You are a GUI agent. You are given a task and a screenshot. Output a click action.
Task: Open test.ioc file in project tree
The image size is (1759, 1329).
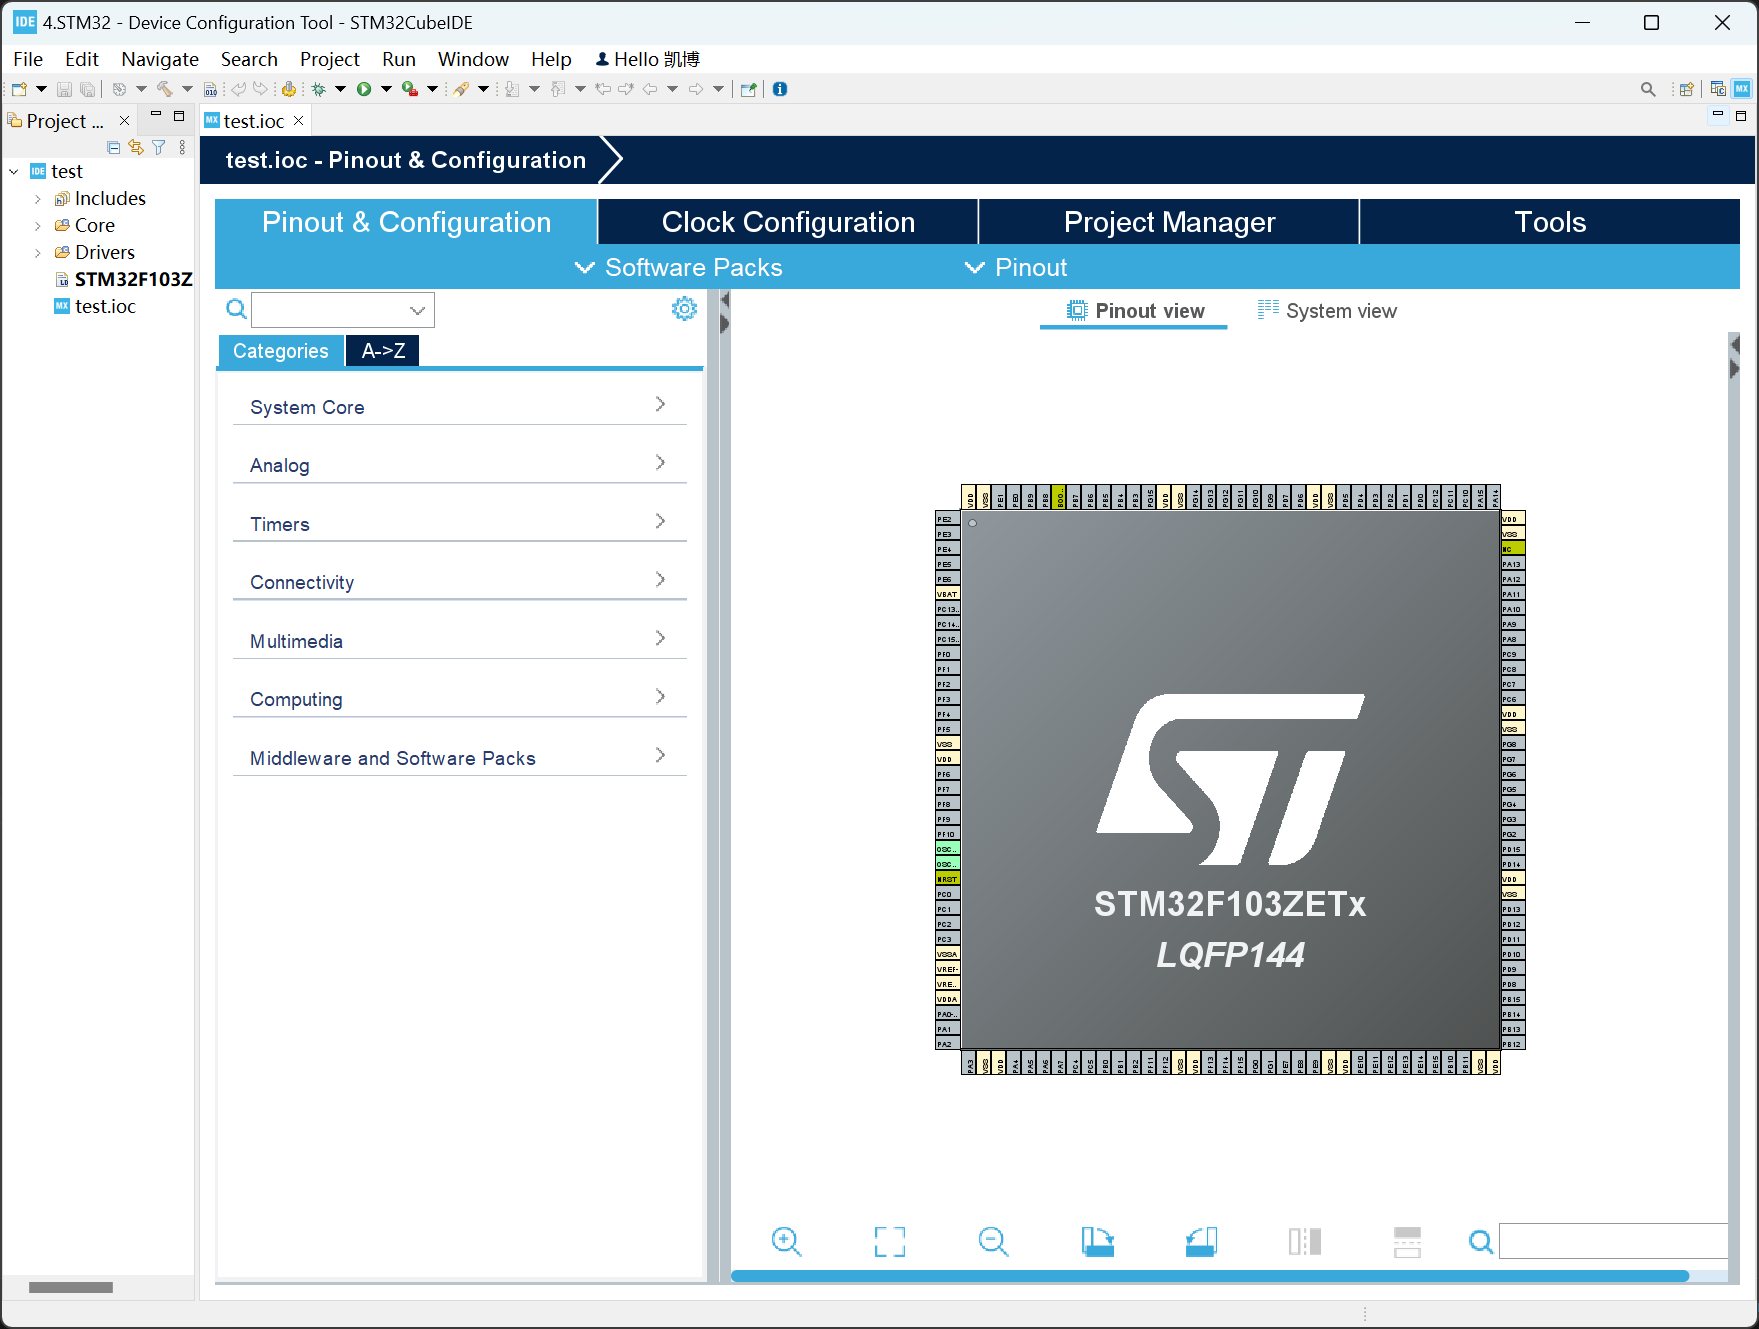(95, 307)
